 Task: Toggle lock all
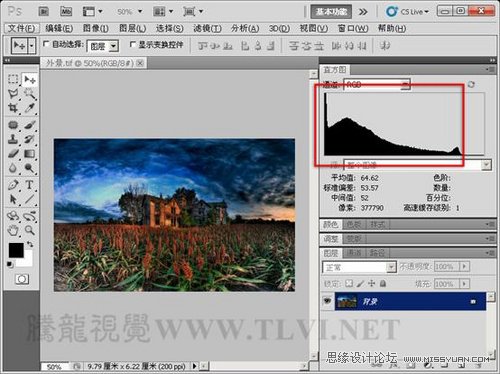coord(383,284)
